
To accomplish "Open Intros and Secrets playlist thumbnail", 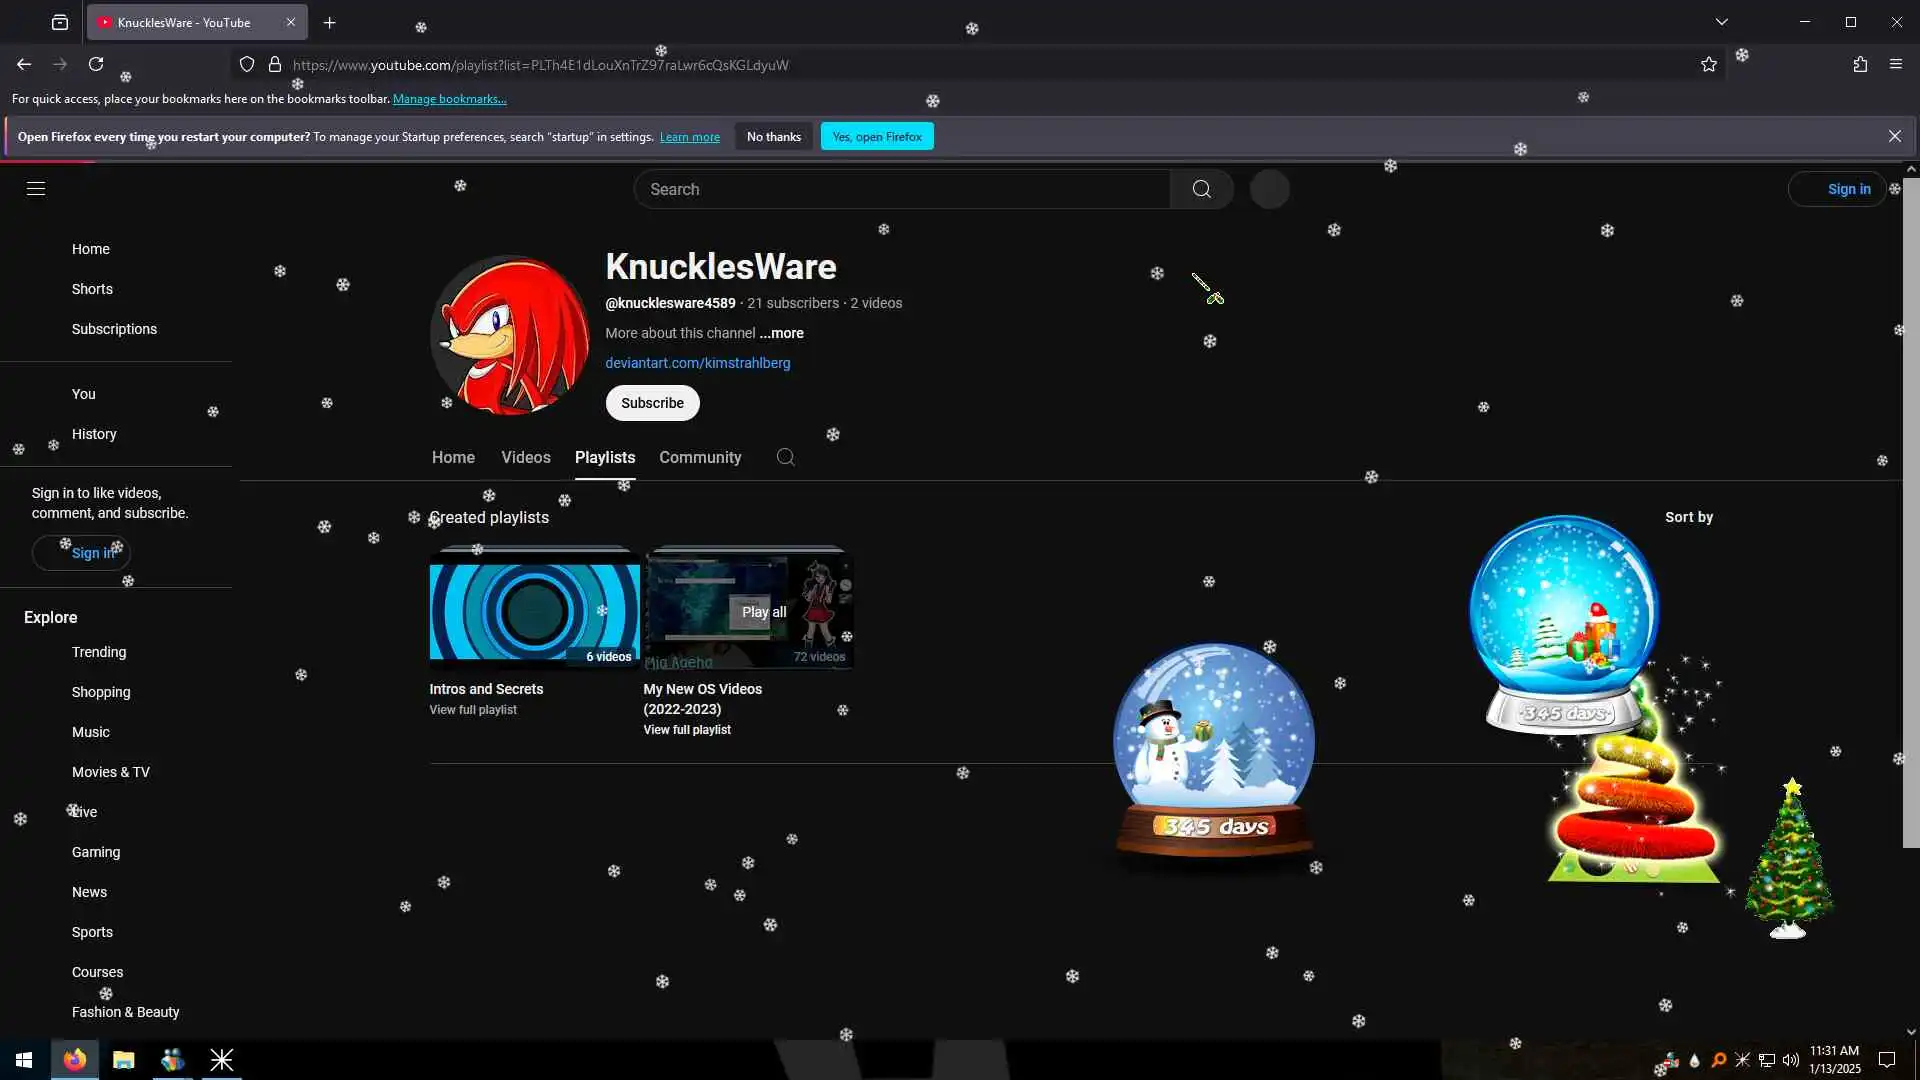I will tap(534, 610).
